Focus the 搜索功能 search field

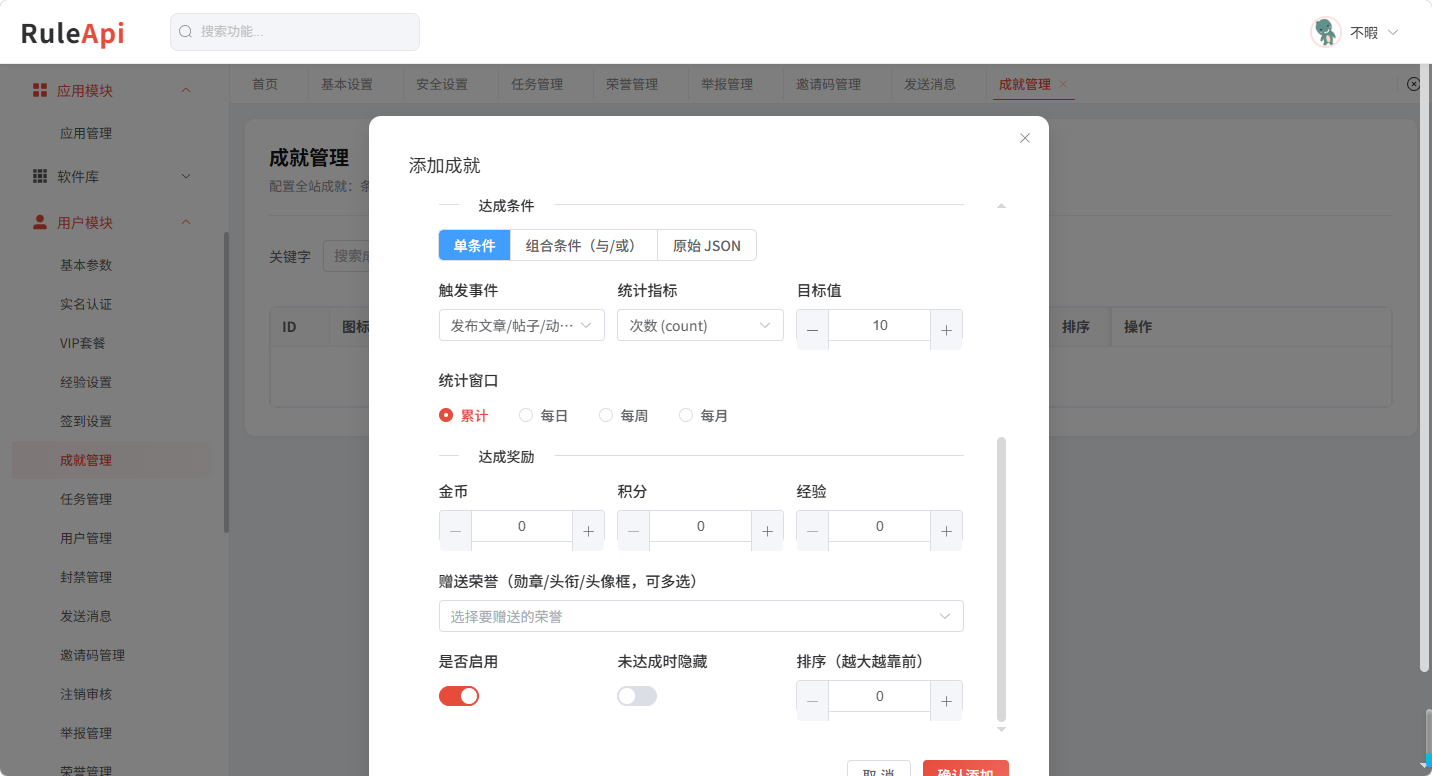[295, 32]
